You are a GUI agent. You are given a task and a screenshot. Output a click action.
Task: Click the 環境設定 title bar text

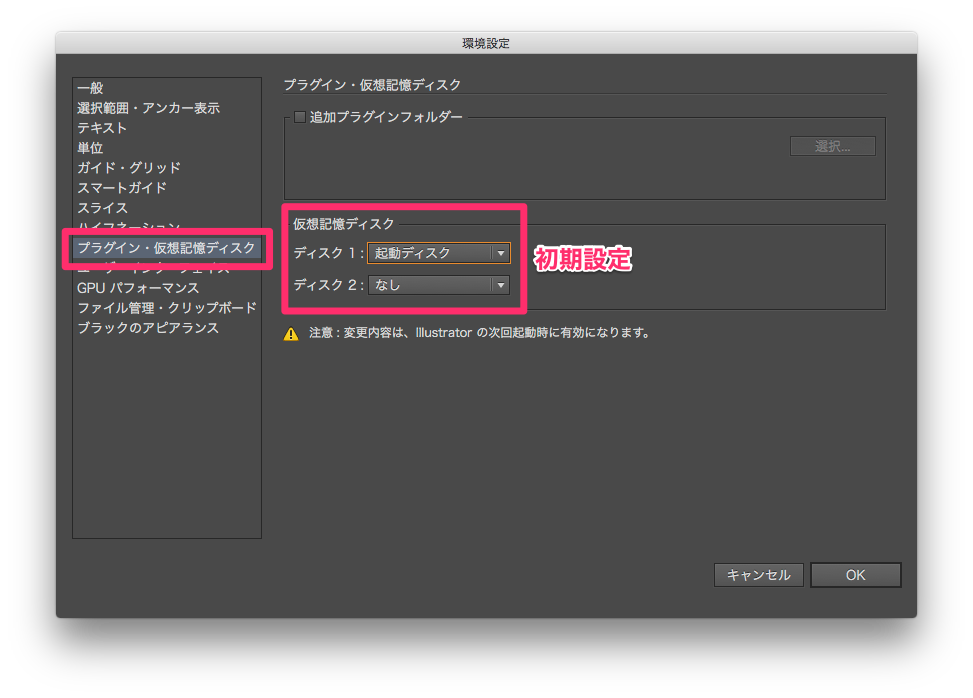click(486, 43)
